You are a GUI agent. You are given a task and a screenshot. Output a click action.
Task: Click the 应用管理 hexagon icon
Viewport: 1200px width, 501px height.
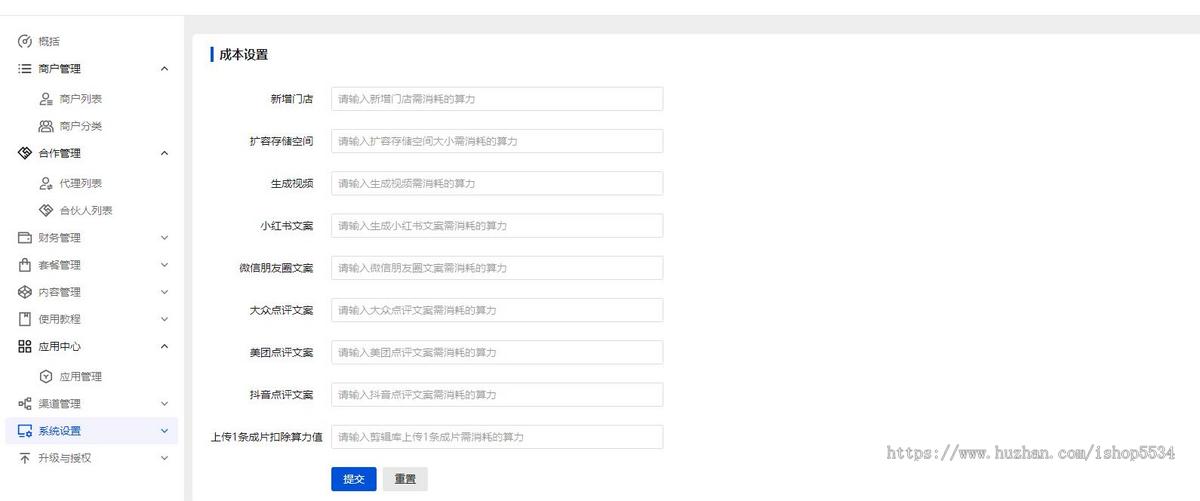[x=46, y=376]
